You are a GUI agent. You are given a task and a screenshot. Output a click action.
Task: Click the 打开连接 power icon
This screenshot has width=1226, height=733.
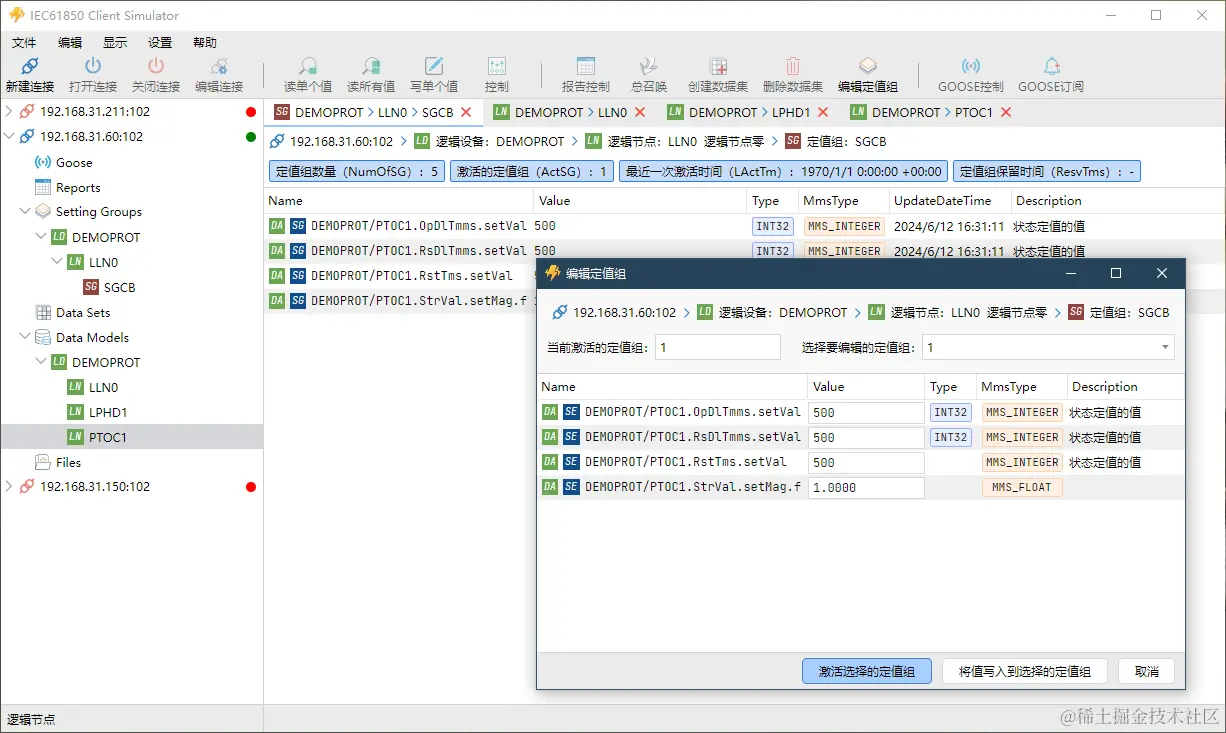click(93, 67)
